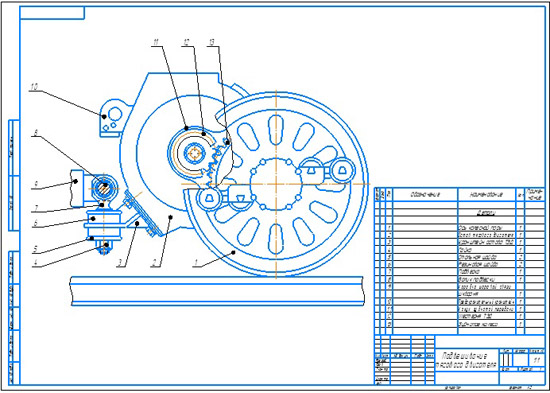Screen dimensions: 550x393
Task: Click callout number 10 label
Action: coord(34,87)
